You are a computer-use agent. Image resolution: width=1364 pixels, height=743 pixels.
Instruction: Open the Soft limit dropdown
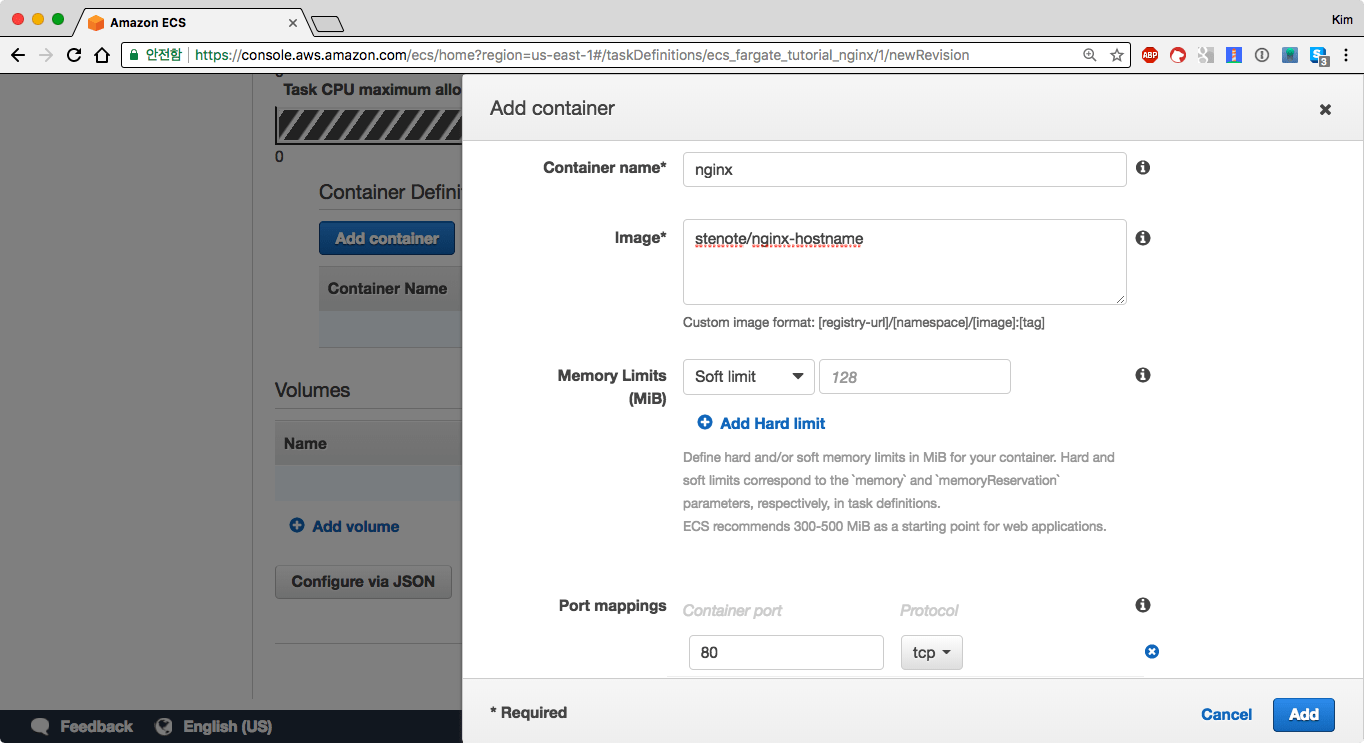748,377
